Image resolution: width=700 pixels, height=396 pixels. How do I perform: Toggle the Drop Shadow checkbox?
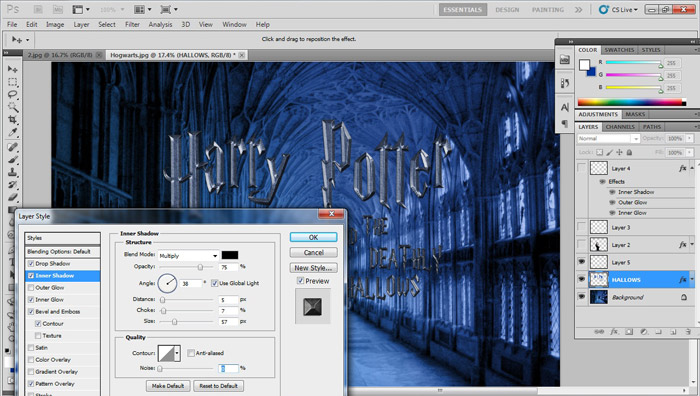pyautogui.click(x=31, y=263)
